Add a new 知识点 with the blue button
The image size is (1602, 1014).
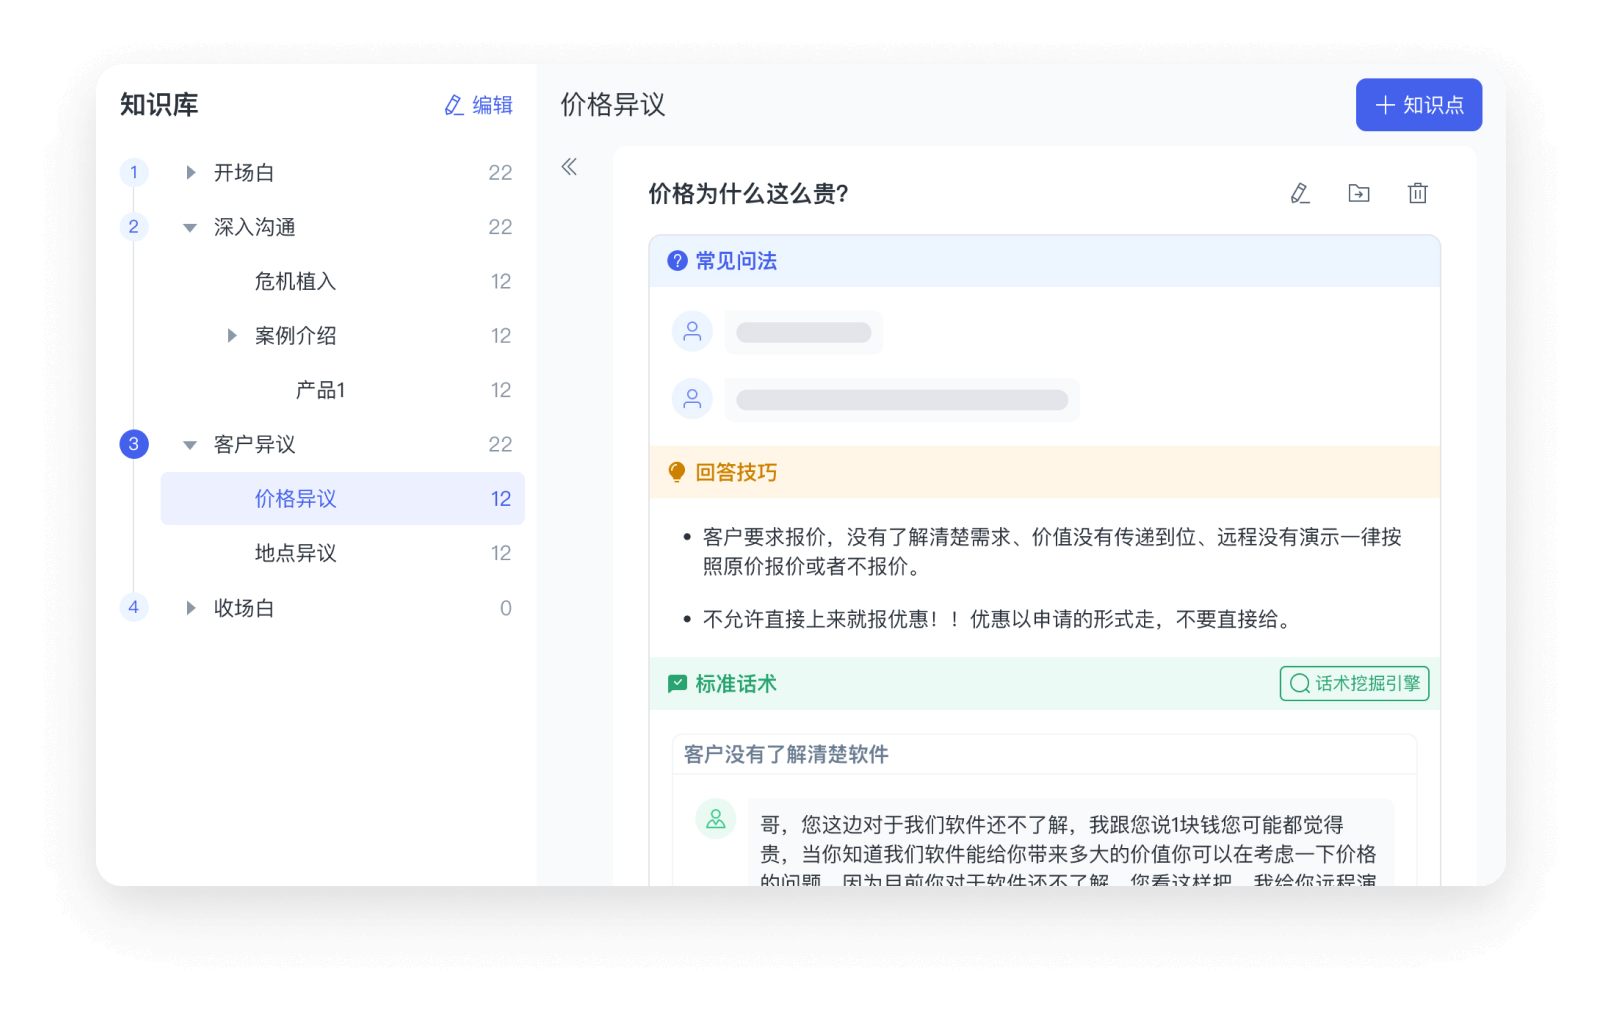point(1418,105)
